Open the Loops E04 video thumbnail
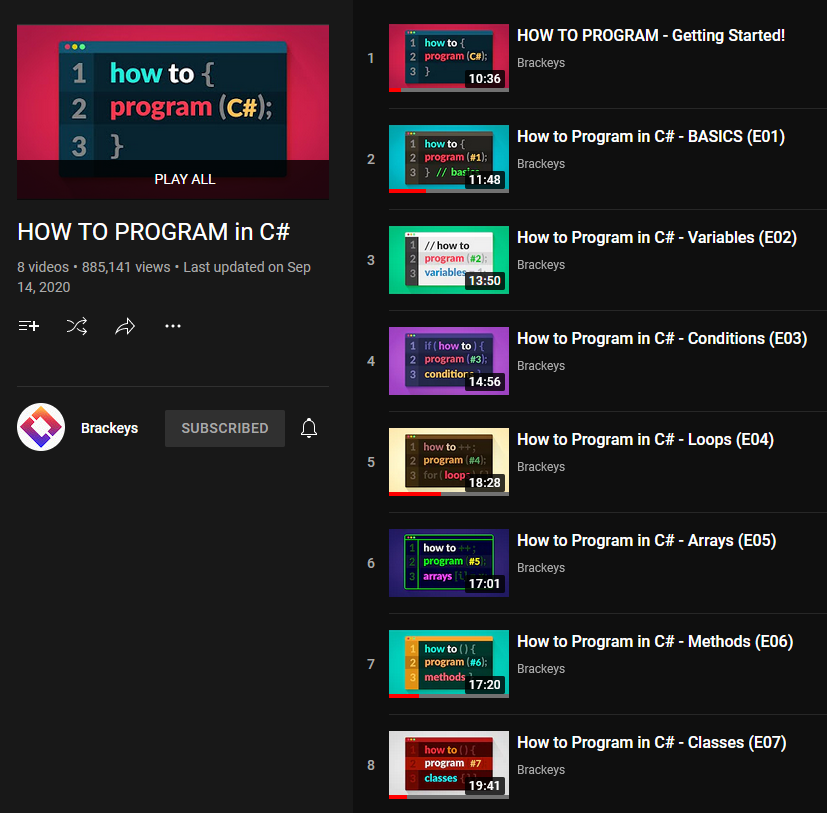The height and width of the screenshot is (813, 827). pos(449,462)
